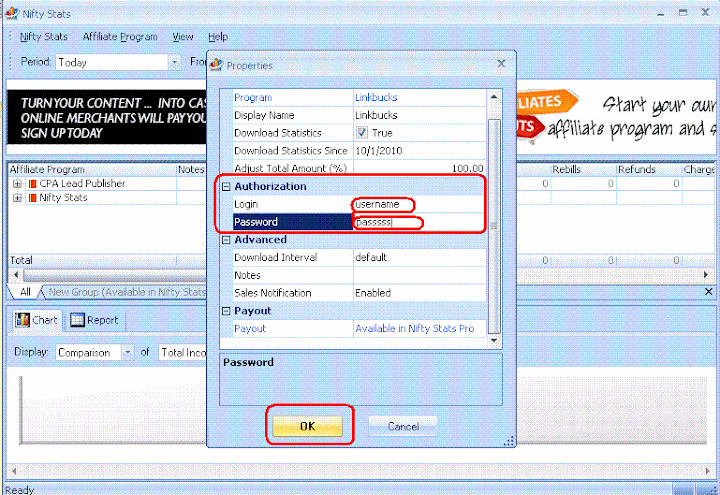Select Sales Notification Enabled value
This screenshot has height=495, width=720.
373,293
